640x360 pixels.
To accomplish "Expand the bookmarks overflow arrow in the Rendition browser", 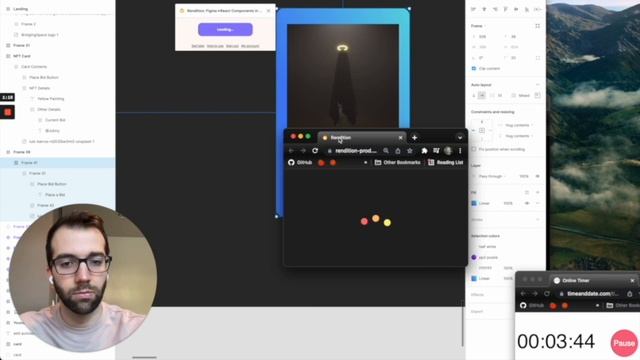I will 365,162.
